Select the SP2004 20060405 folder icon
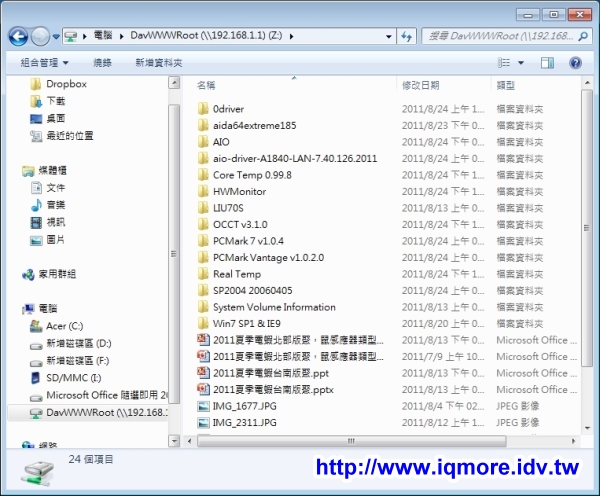The width and height of the screenshot is (600, 496). 203,290
